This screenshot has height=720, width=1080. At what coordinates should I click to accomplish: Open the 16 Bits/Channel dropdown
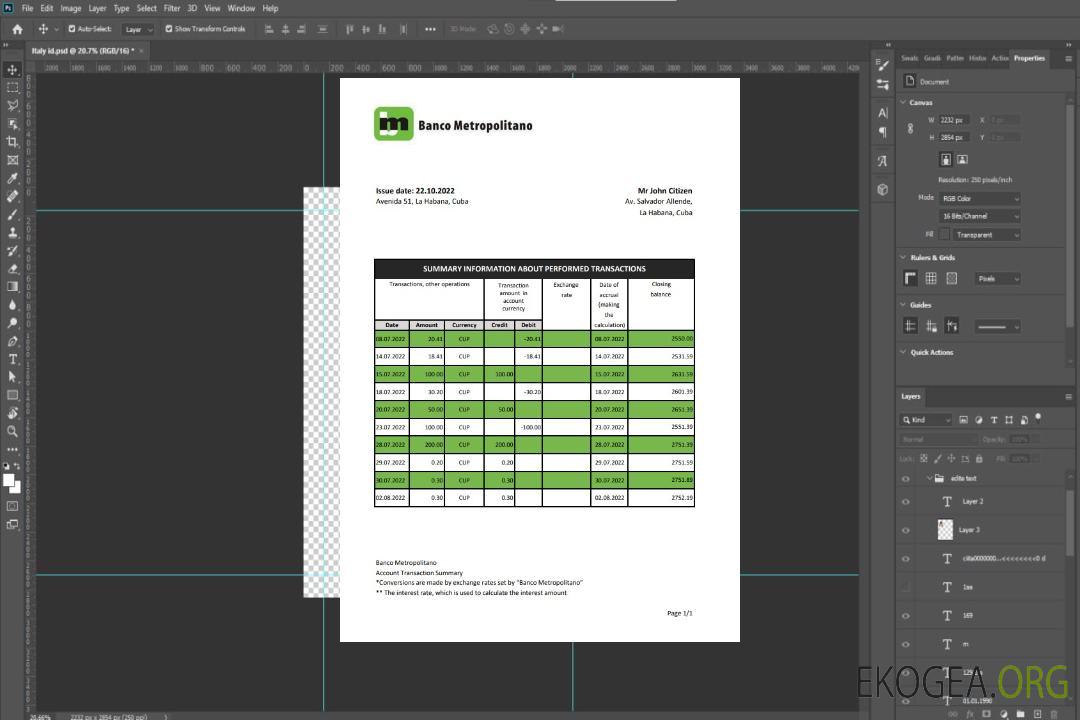[x=979, y=216]
